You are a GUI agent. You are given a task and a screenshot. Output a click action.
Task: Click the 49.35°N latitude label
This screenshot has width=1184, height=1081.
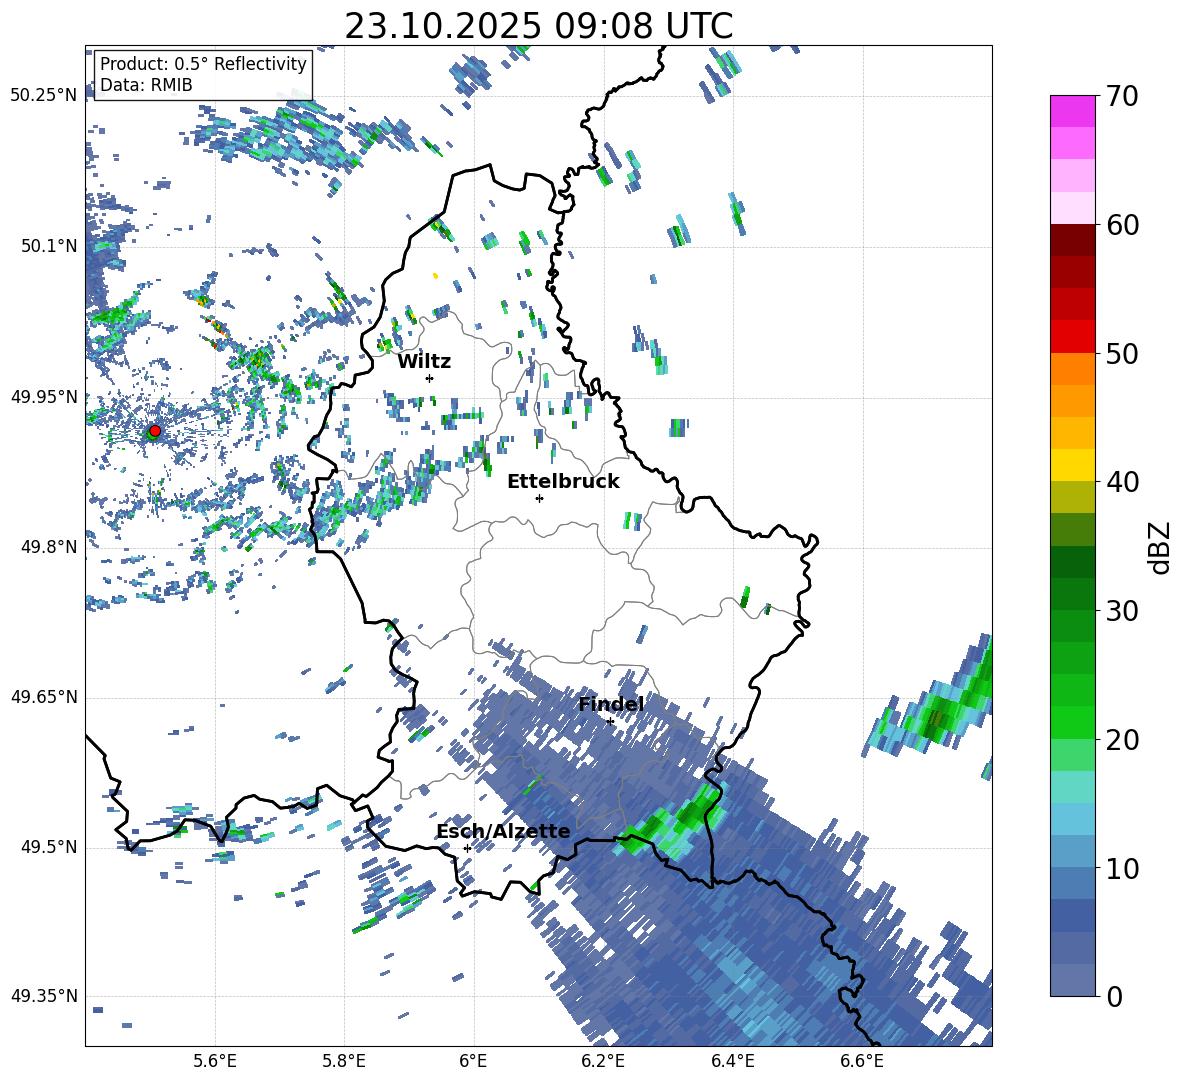(44, 996)
